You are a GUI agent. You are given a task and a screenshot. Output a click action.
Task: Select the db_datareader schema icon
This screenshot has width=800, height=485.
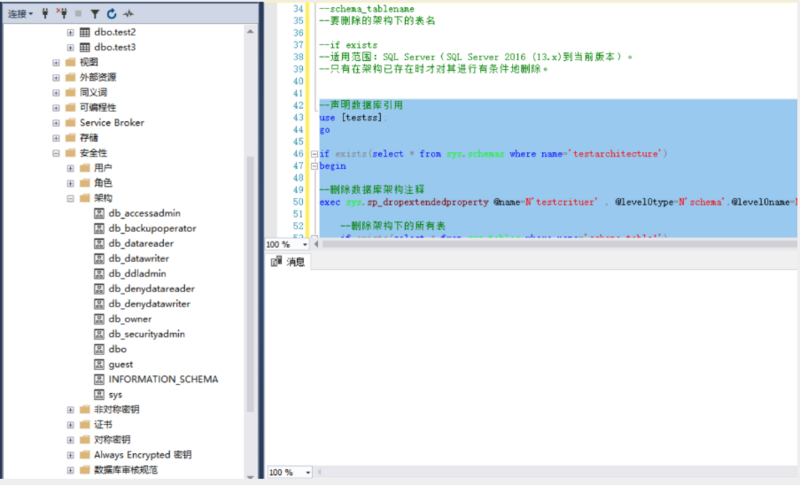[x=99, y=244]
